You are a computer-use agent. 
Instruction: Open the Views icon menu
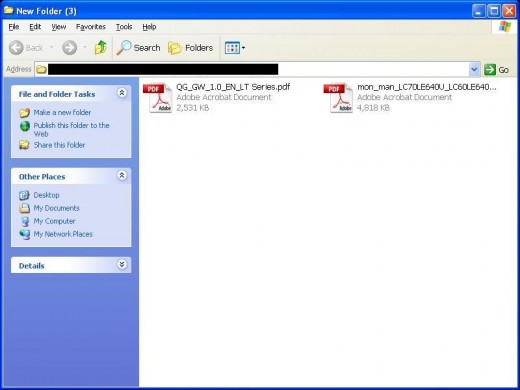click(x=235, y=48)
